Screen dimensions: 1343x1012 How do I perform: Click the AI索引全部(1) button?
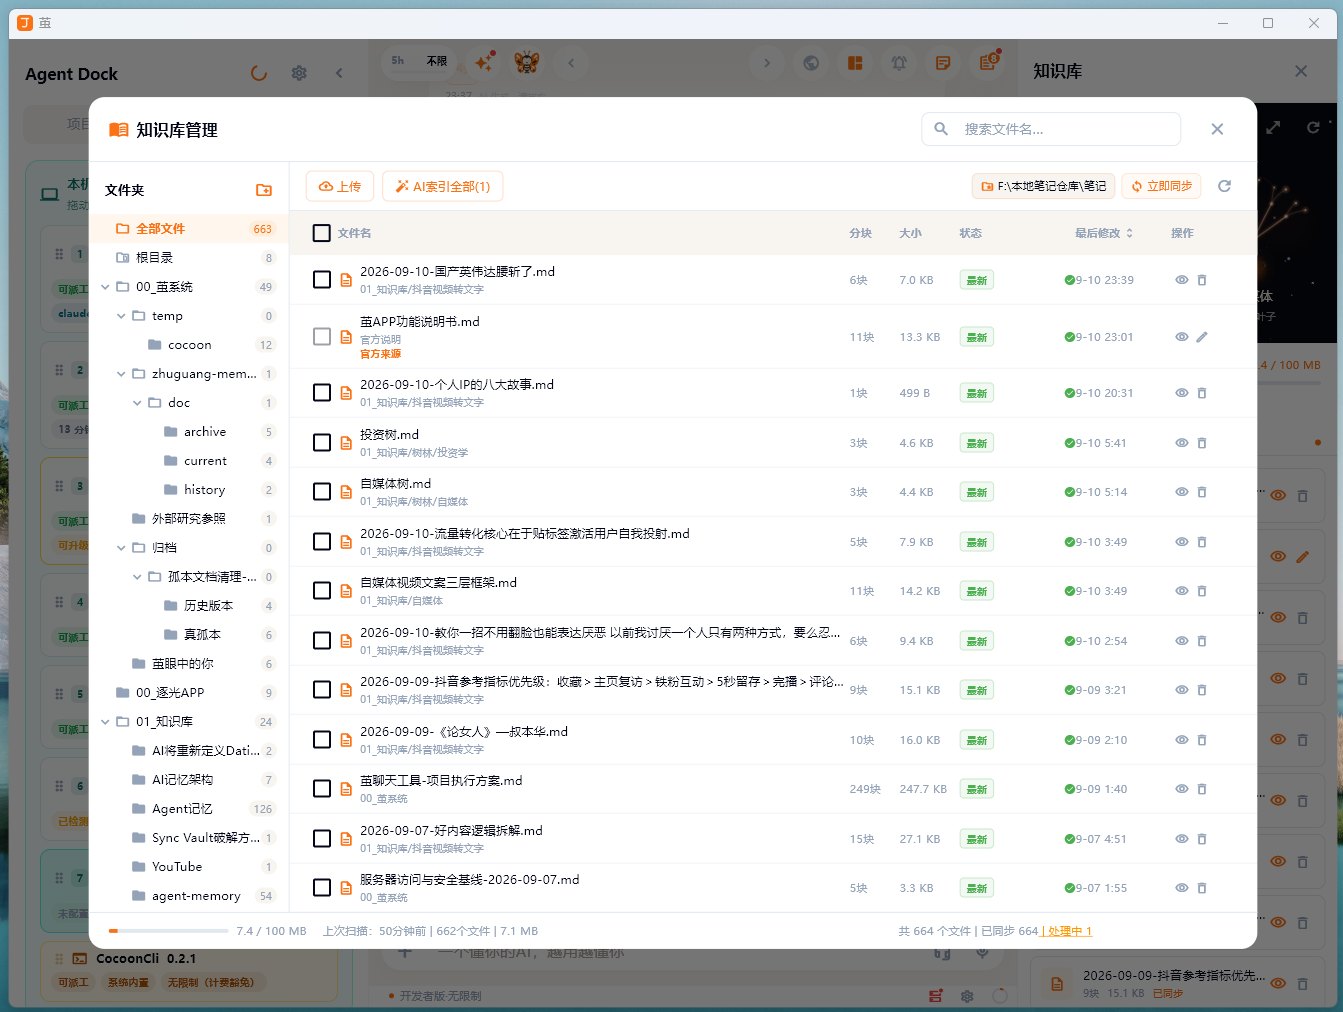[442, 186]
